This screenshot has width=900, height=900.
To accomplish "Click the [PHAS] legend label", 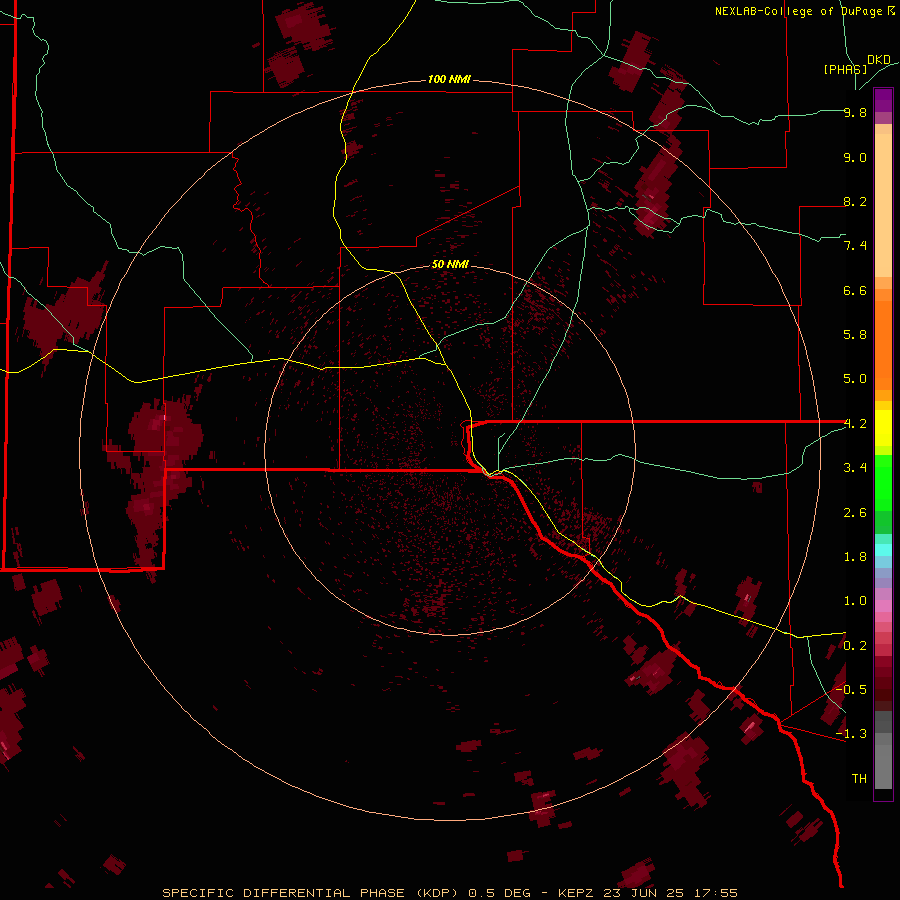I will coord(845,69).
